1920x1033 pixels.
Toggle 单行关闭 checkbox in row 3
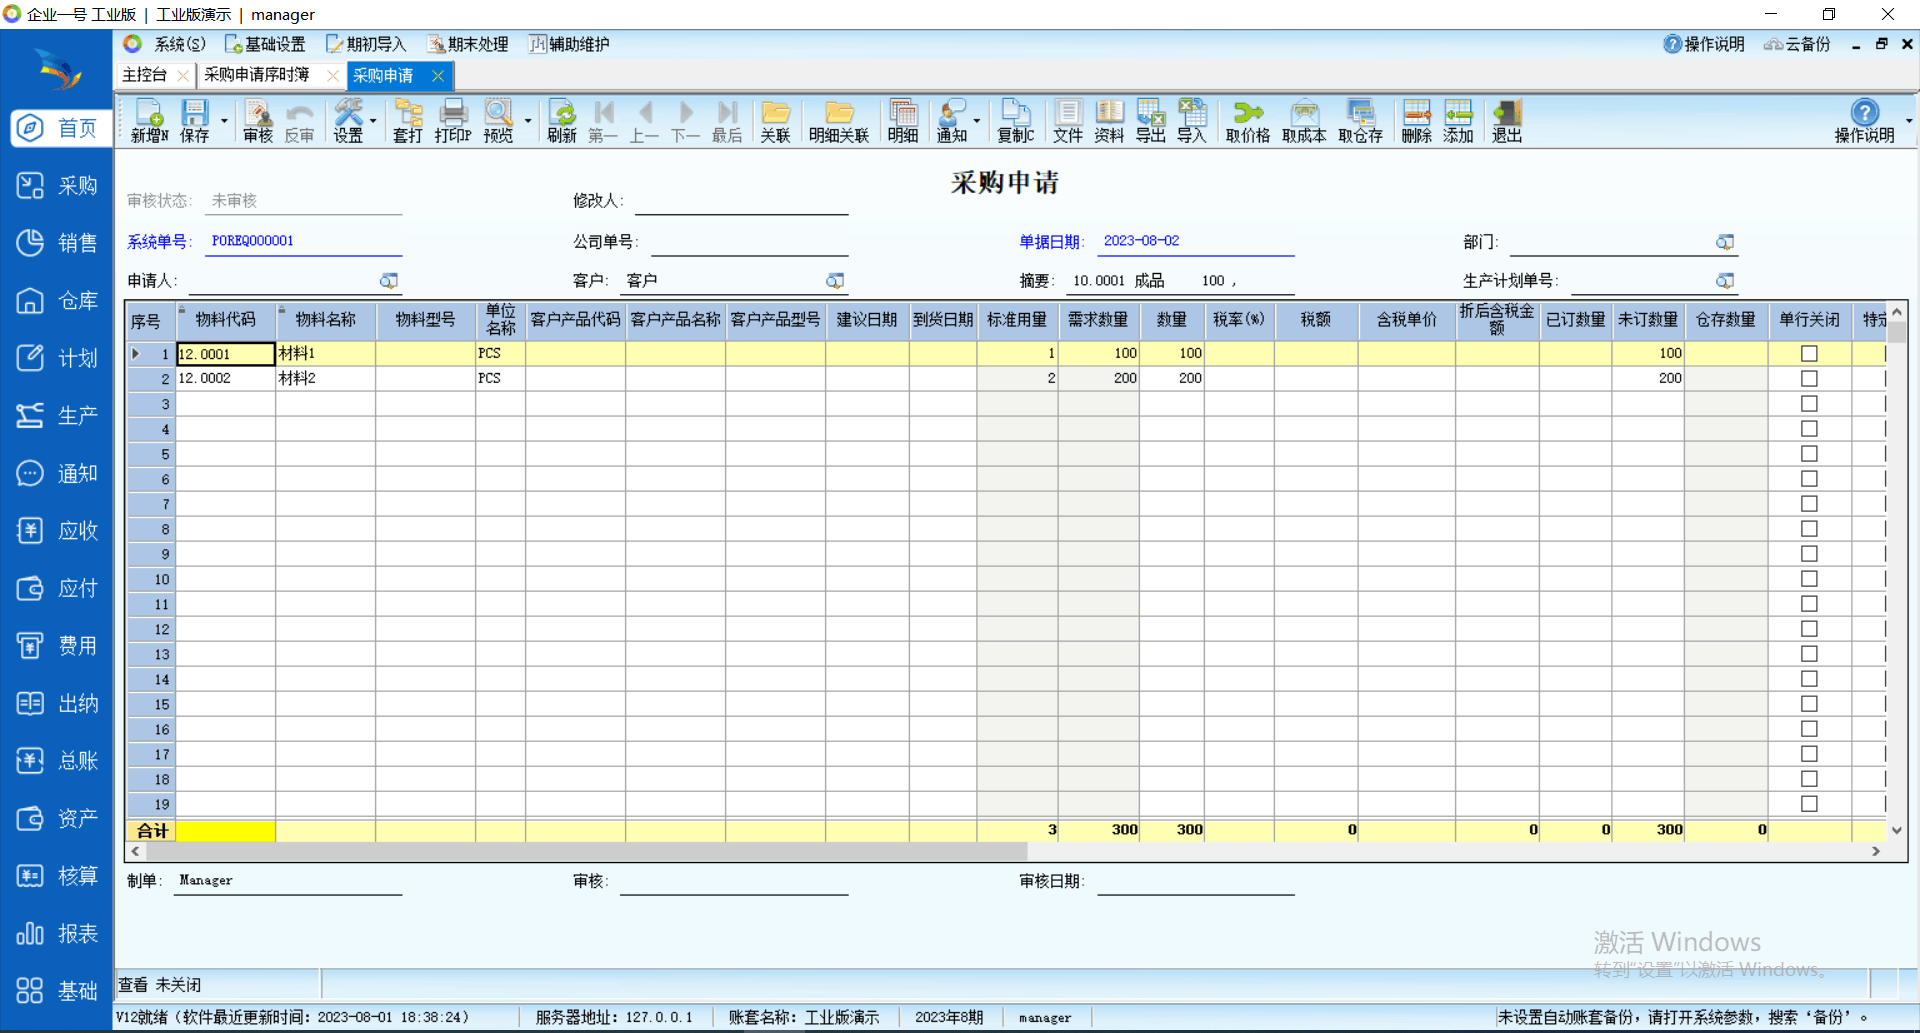tap(1809, 404)
